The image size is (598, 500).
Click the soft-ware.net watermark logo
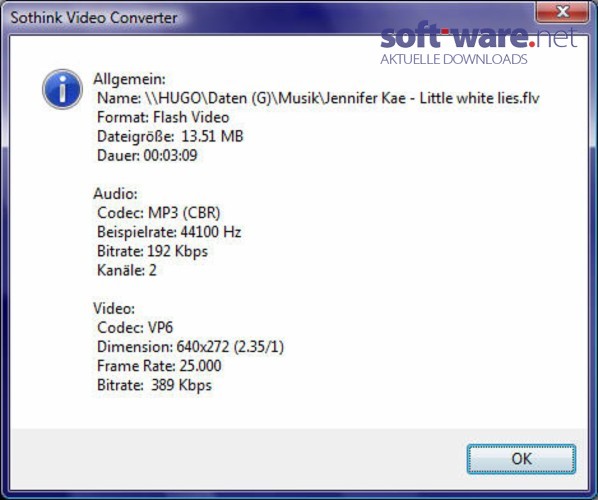[x=479, y=44]
